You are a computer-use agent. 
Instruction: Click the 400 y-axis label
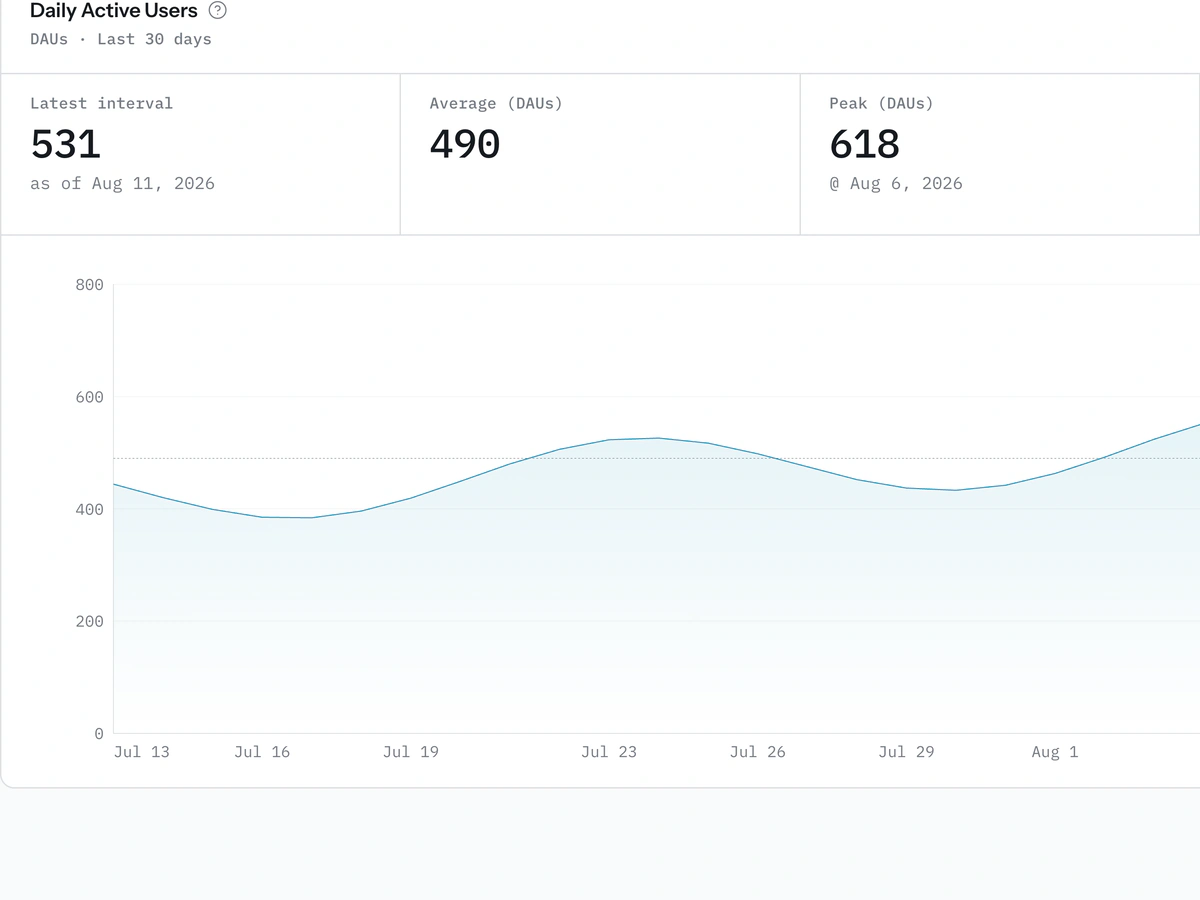coord(89,509)
